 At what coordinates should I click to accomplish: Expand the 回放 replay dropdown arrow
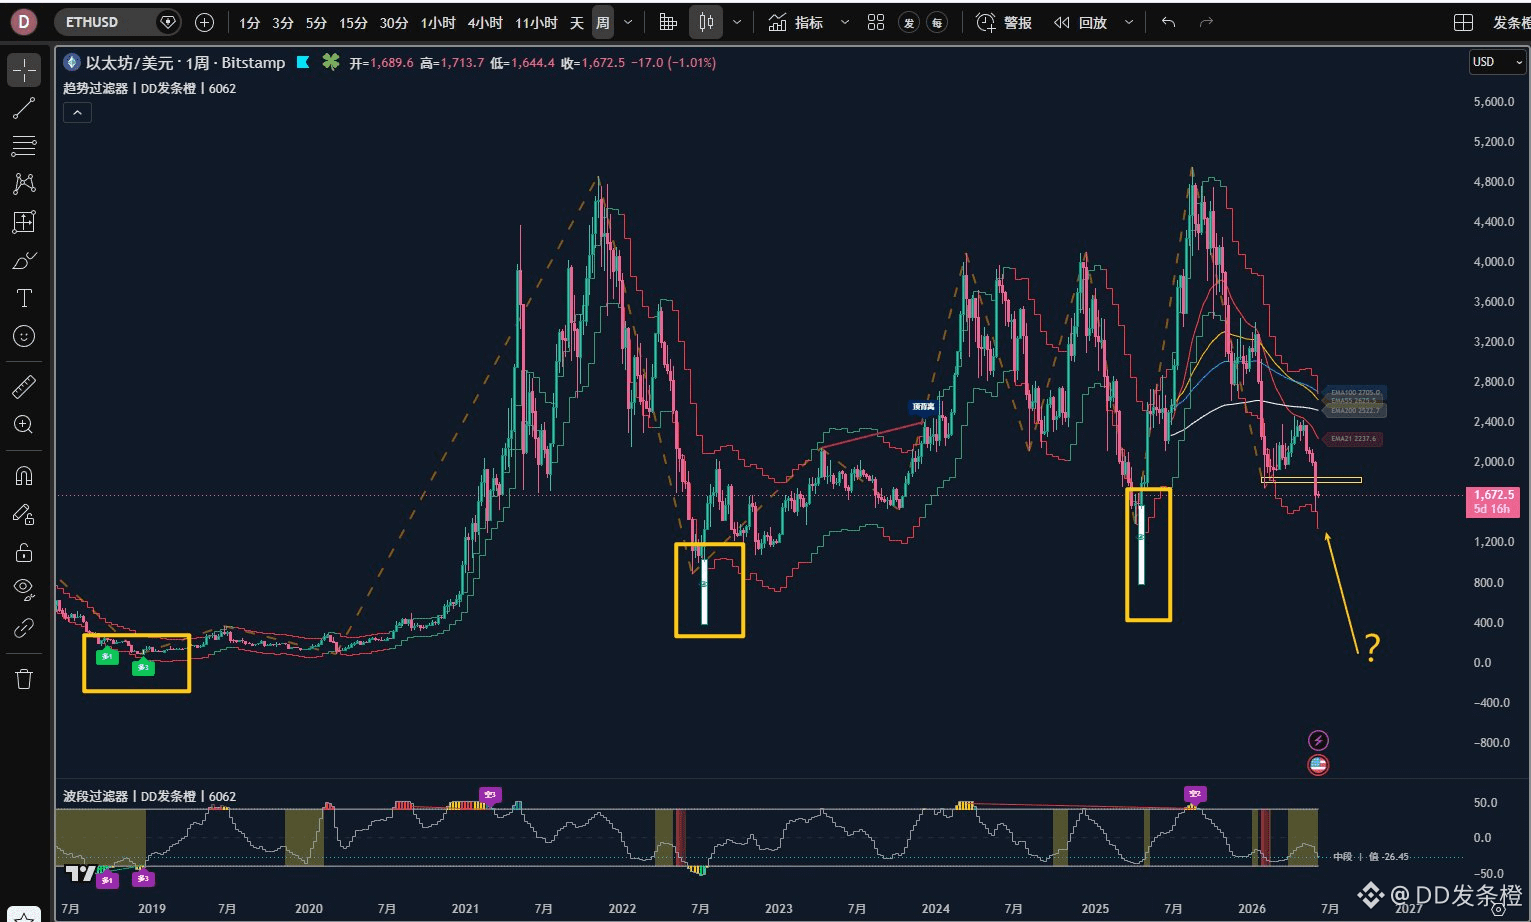tap(1129, 22)
